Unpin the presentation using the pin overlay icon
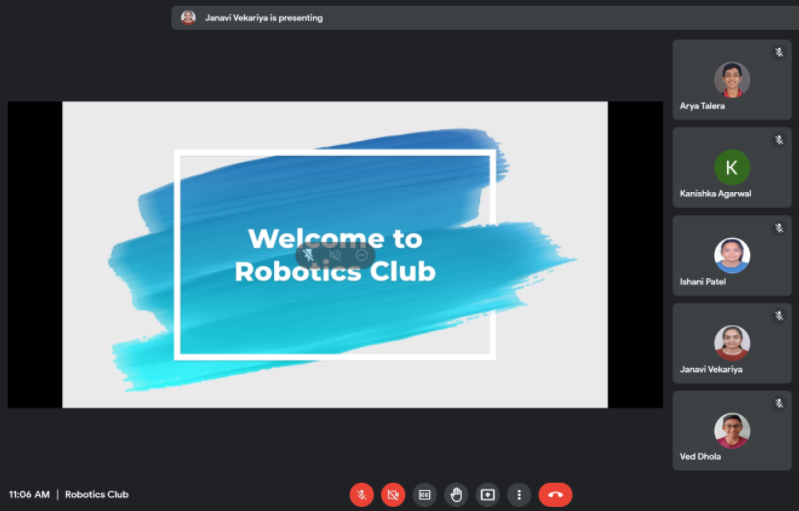799x511 pixels. tap(308, 255)
